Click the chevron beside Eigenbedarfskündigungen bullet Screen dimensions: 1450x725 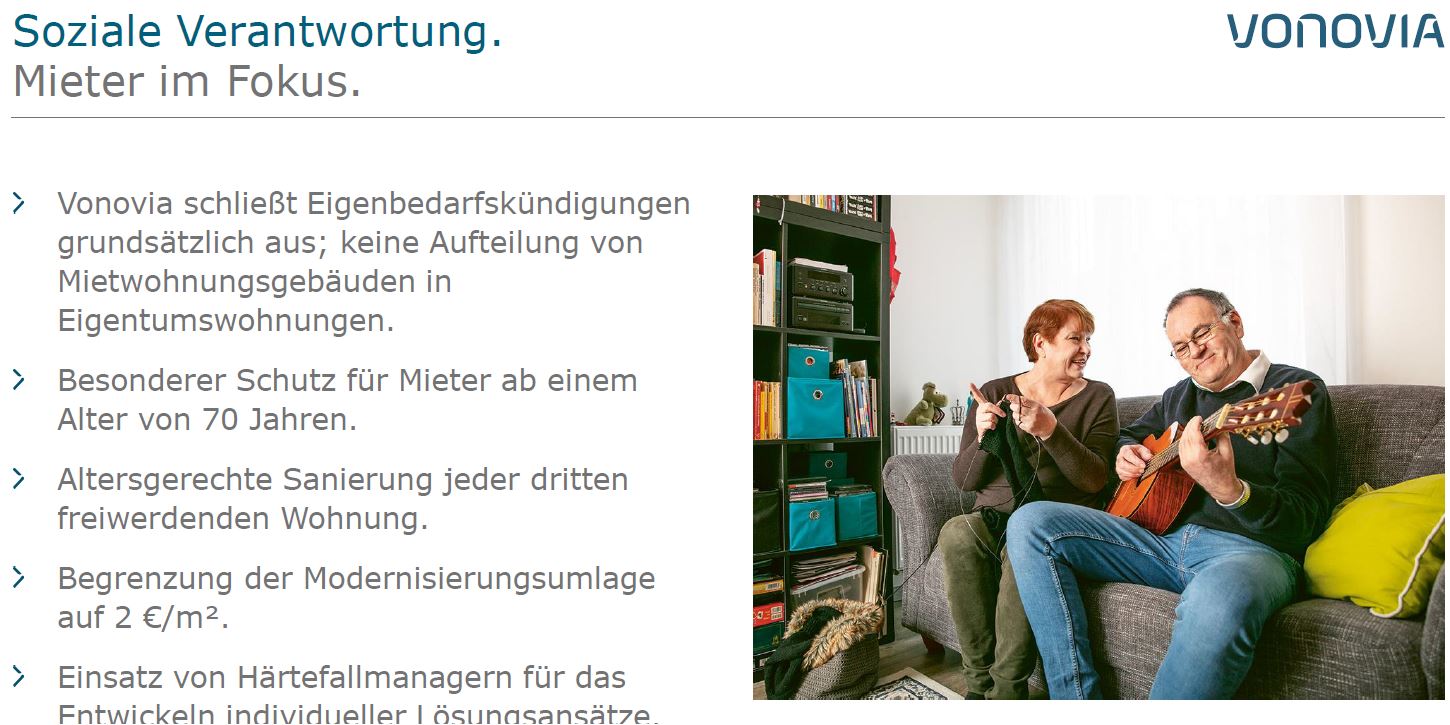pyautogui.click(x=19, y=204)
